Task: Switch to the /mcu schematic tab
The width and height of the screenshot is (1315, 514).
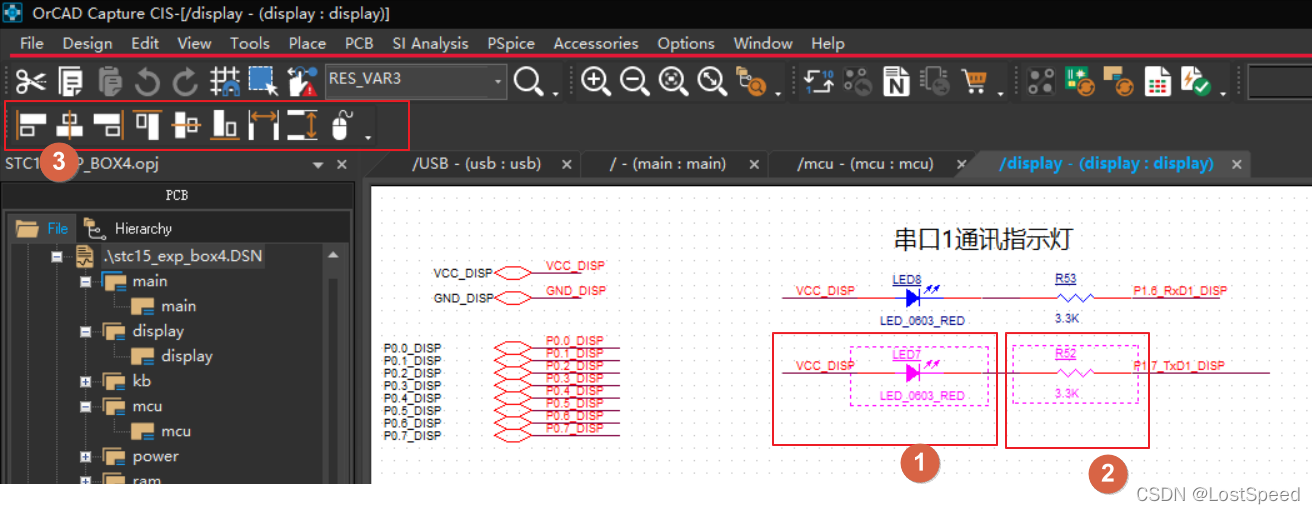Action: click(x=864, y=163)
